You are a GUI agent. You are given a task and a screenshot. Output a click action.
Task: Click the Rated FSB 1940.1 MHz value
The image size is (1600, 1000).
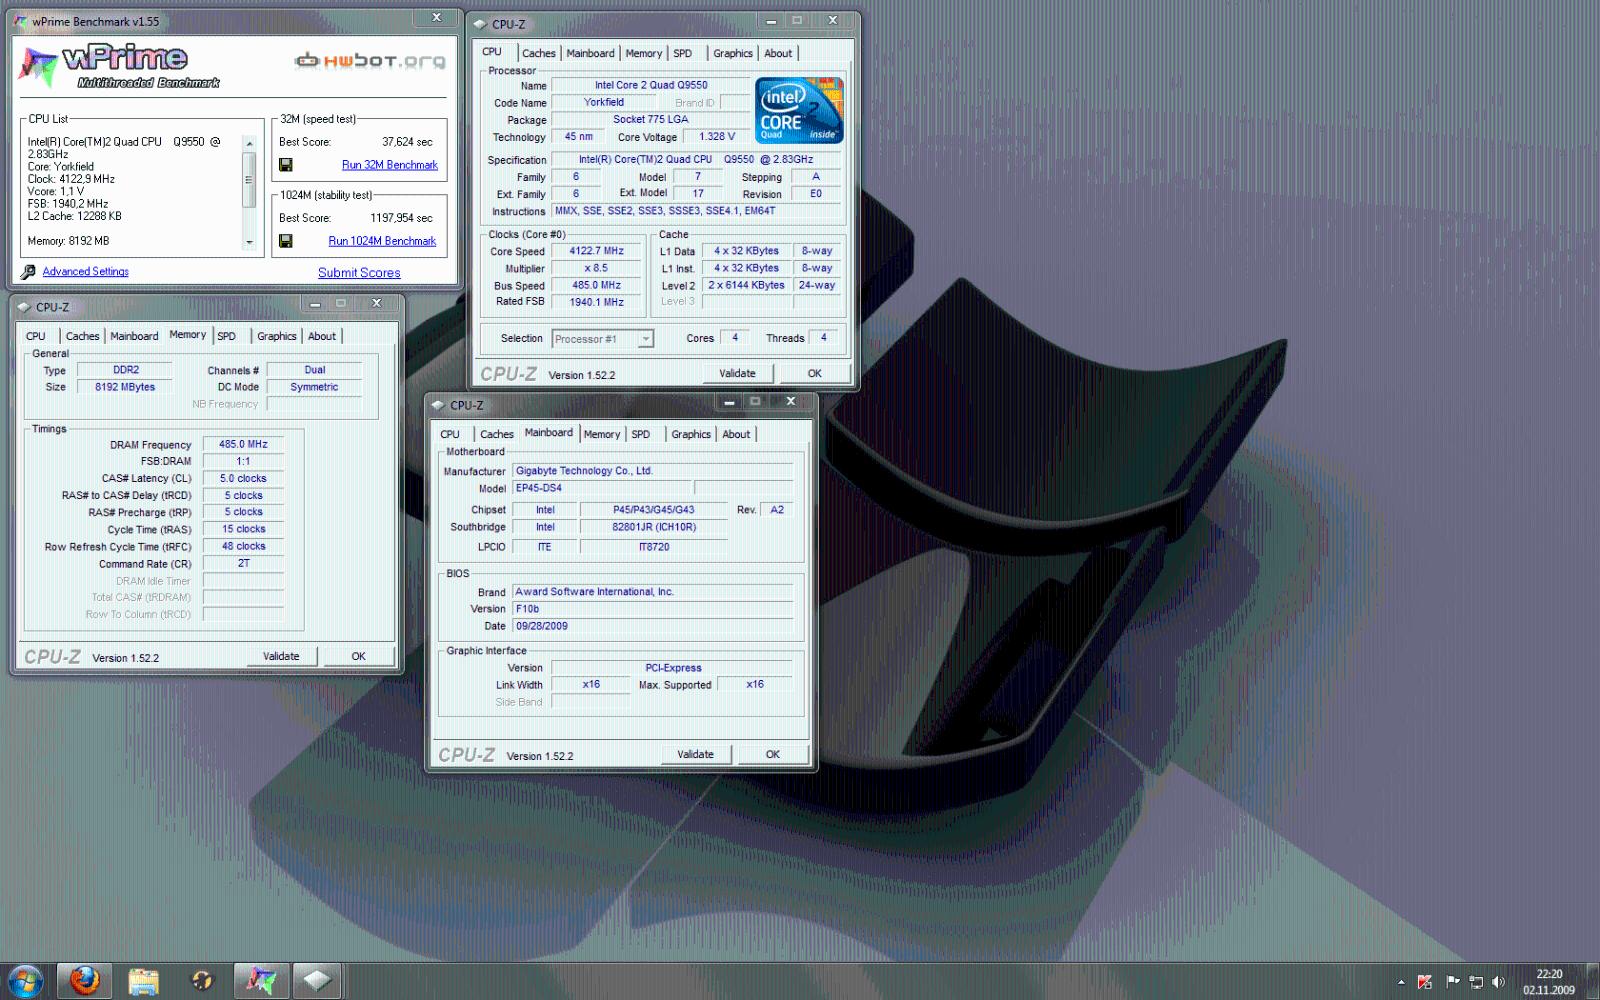(596, 302)
